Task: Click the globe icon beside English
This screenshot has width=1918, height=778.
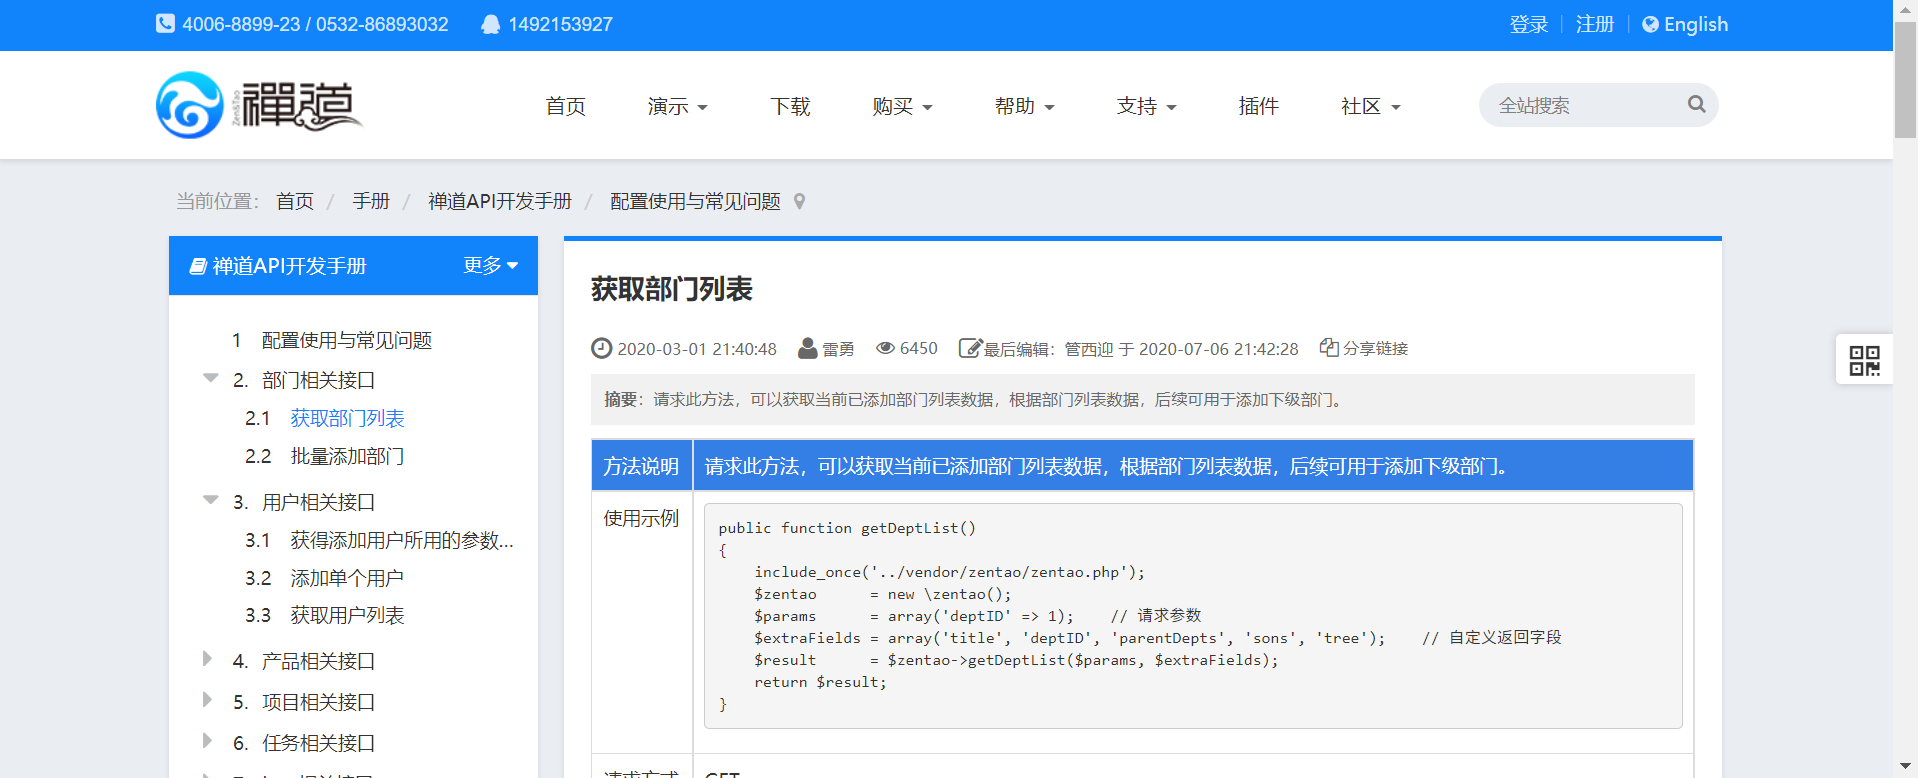Action: point(1650,25)
